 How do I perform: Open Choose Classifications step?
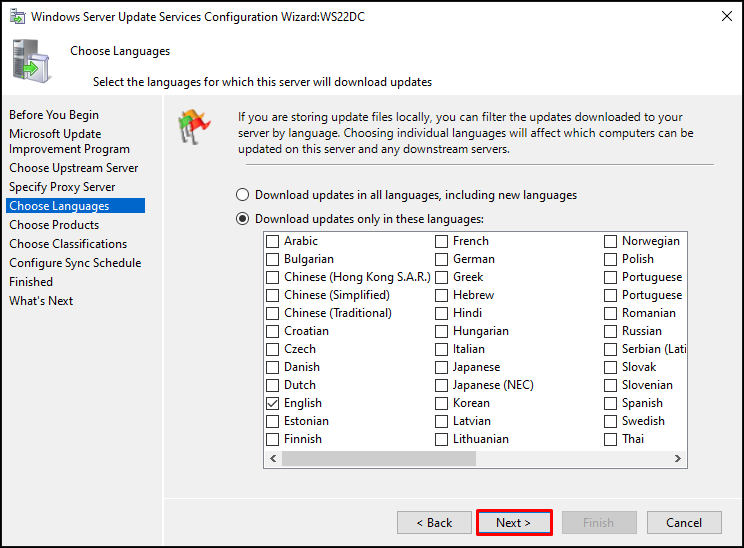click(x=68, y=244)
